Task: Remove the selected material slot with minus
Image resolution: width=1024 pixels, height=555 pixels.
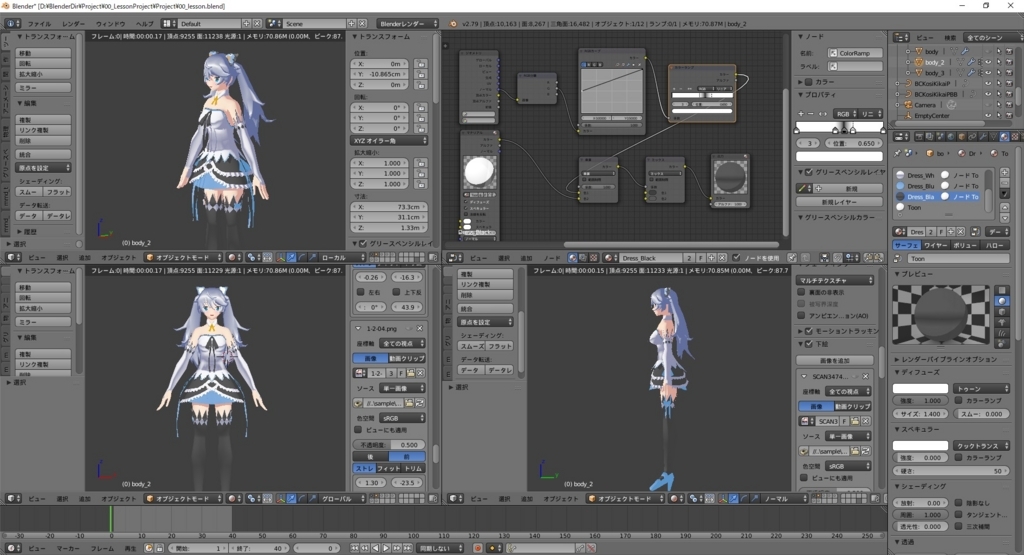Action: click(1004, 183)
